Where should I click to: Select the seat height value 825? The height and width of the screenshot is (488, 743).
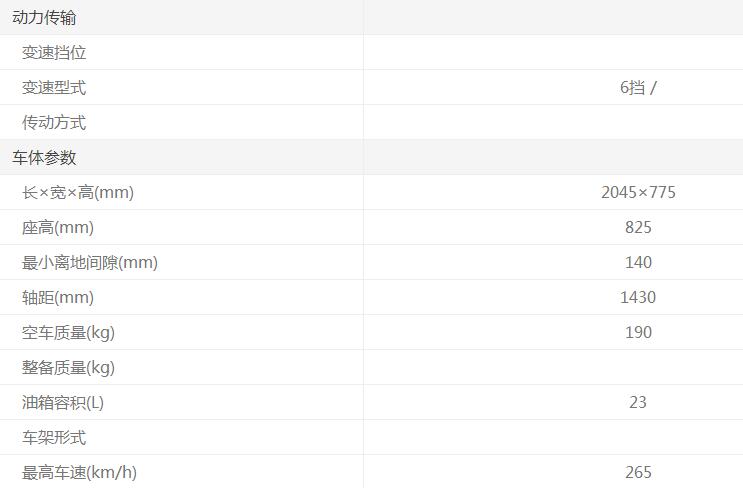click(638, 227)
